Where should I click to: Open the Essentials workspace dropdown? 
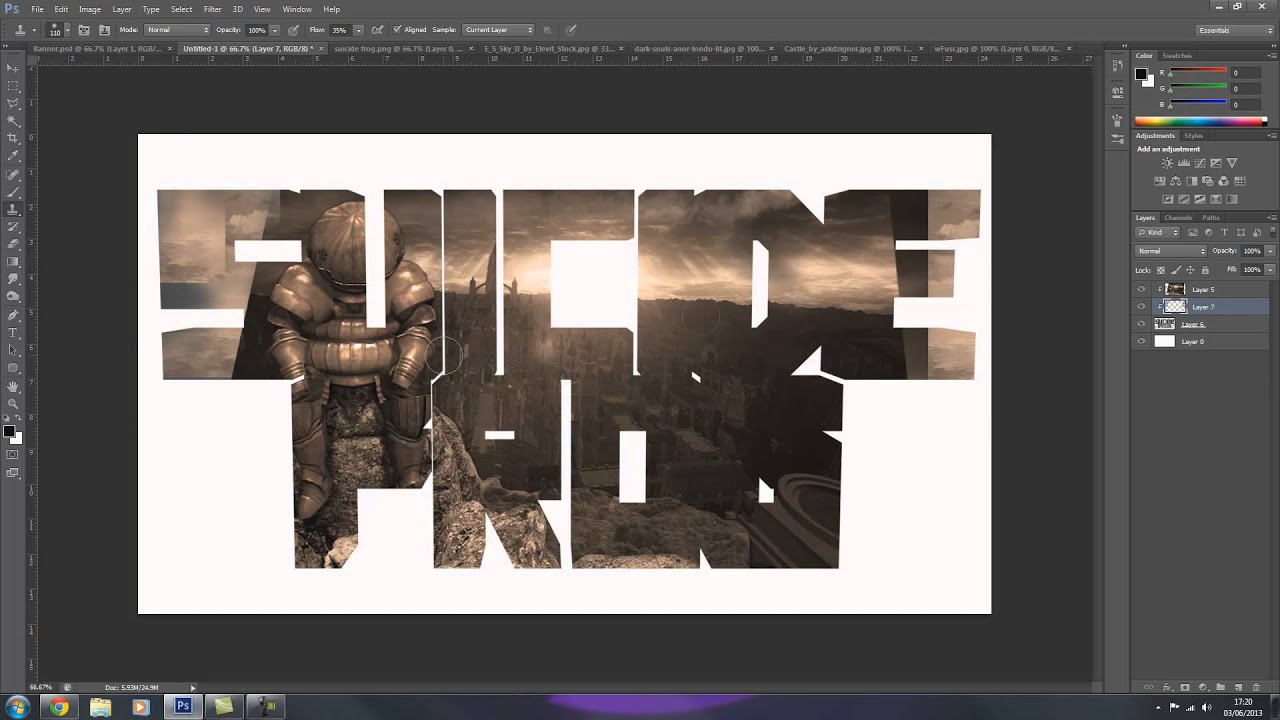1233,30
